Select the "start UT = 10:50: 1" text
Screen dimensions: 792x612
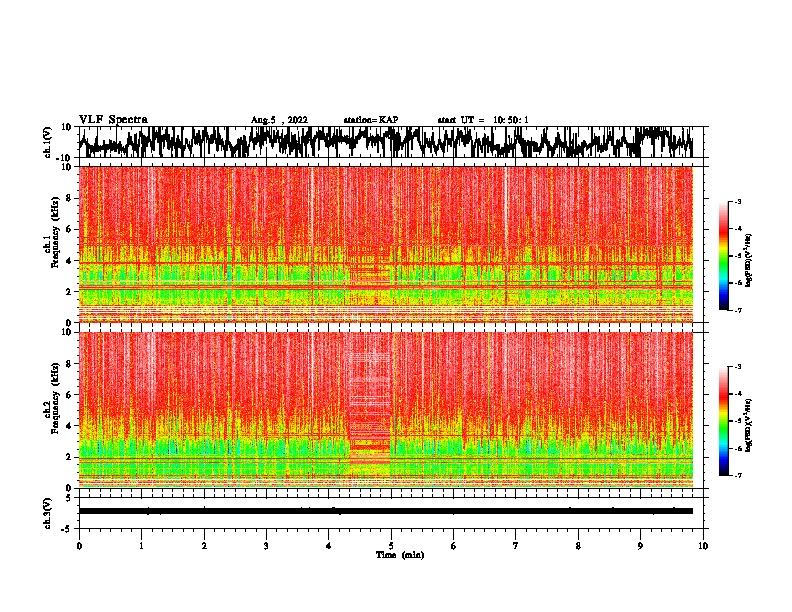point(483,120)
